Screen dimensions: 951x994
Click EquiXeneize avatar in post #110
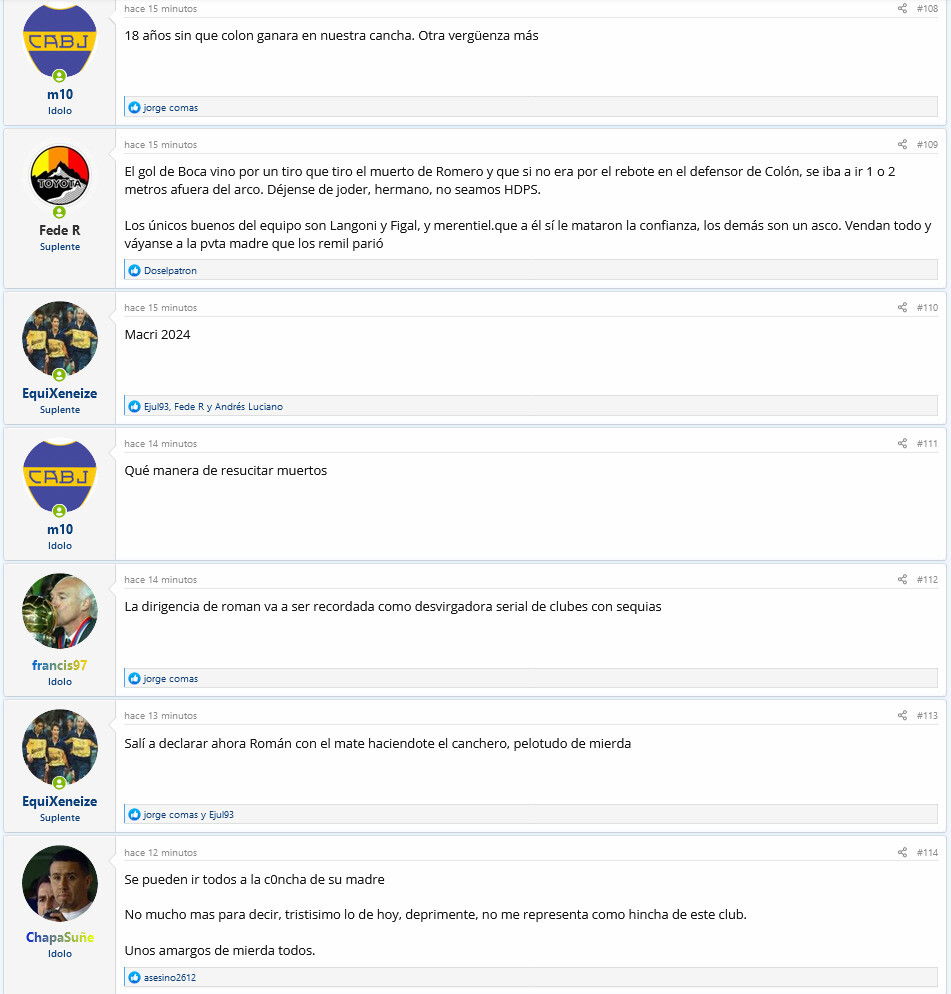tap(60, 339)
